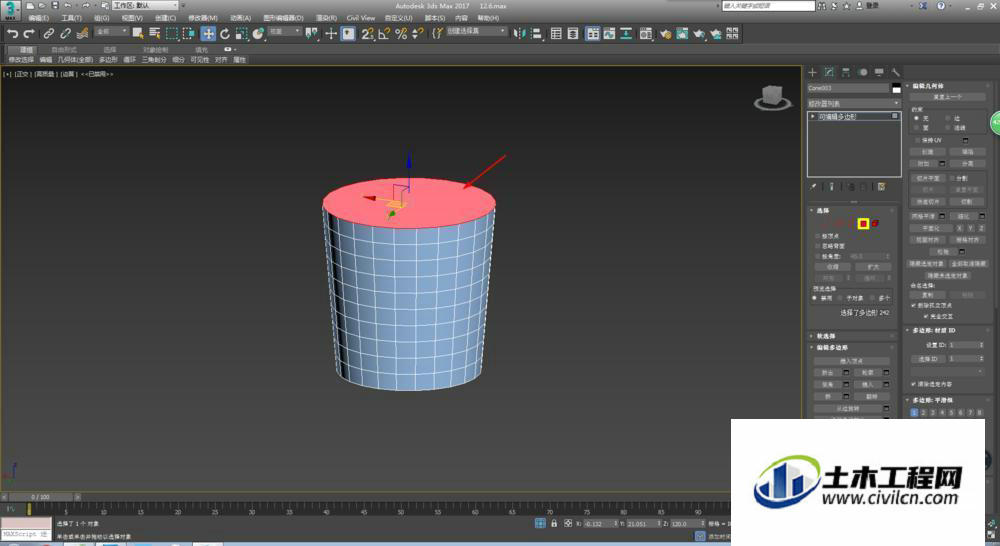Switch to the Hierarchy command panel icon
1000x546 pixels.
tap(846, 72)
